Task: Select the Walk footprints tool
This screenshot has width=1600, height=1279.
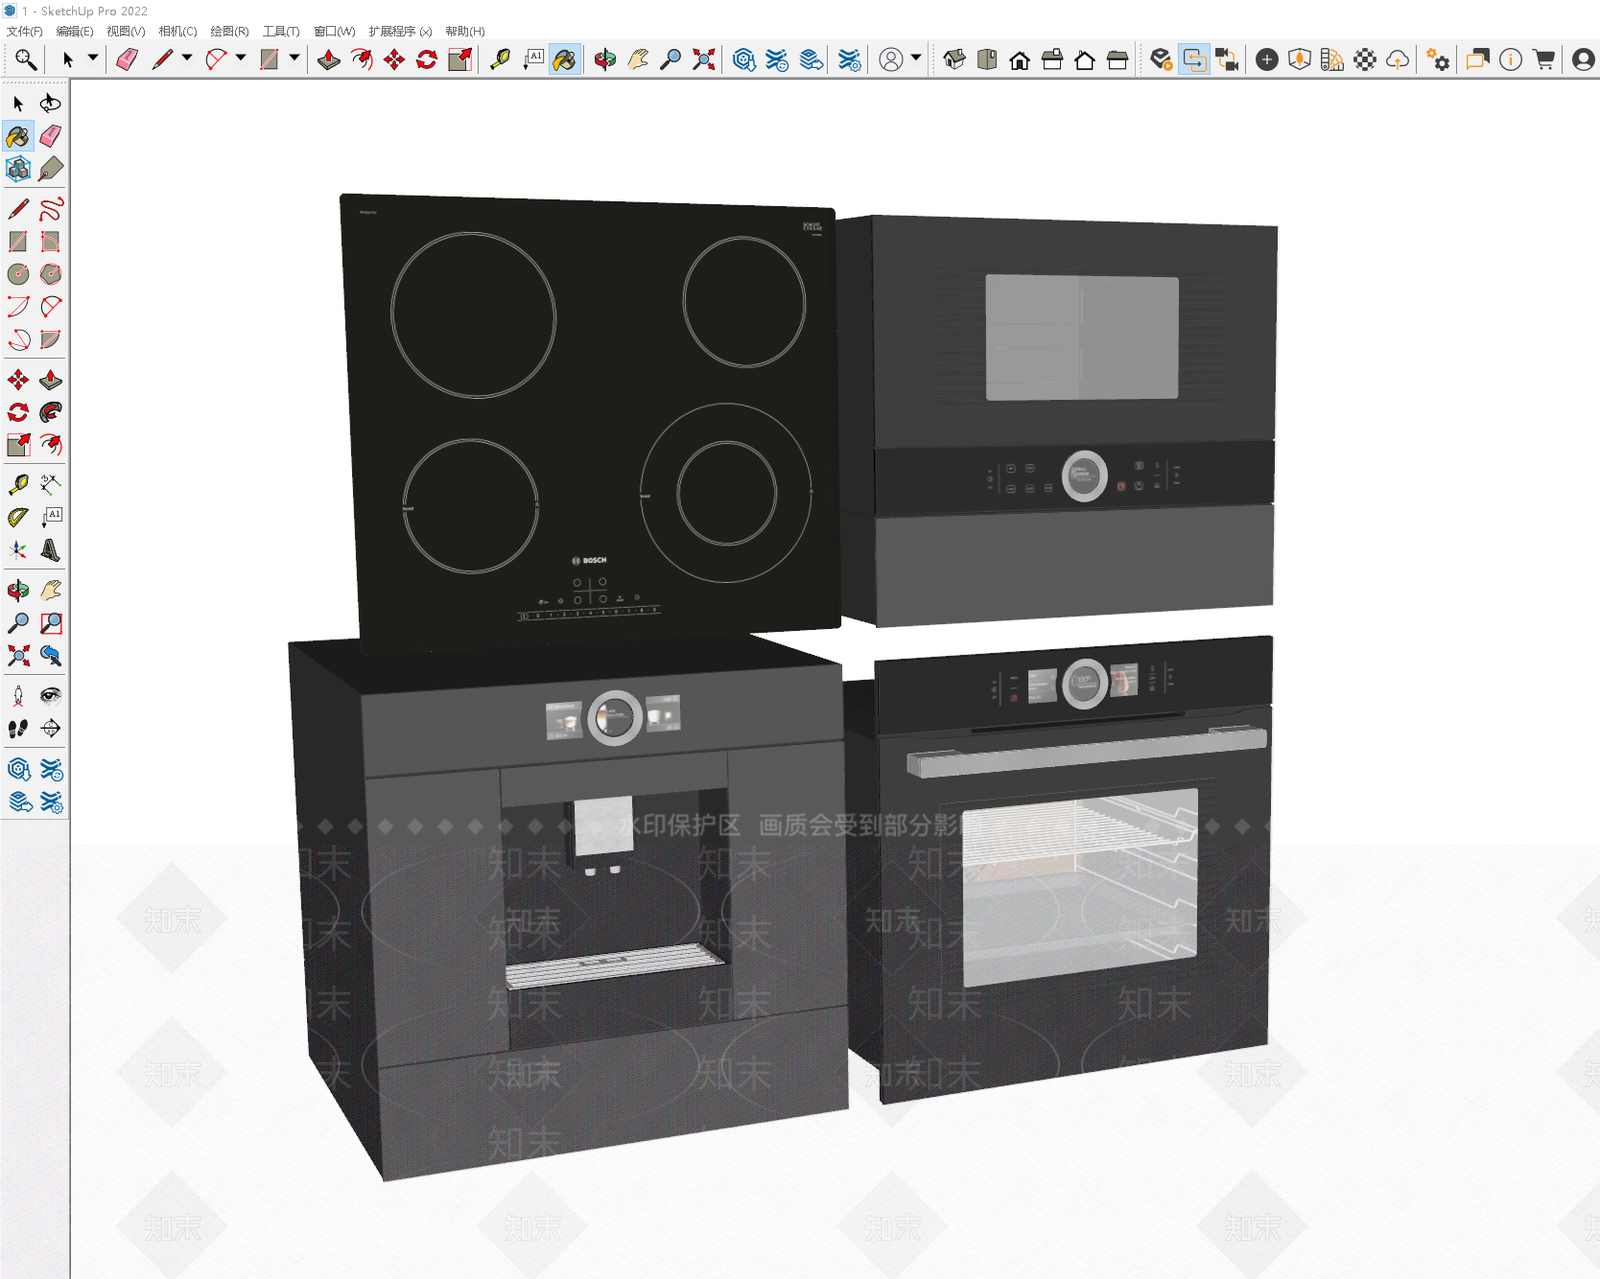Action: pyautogui.click(x=18, y=729)
